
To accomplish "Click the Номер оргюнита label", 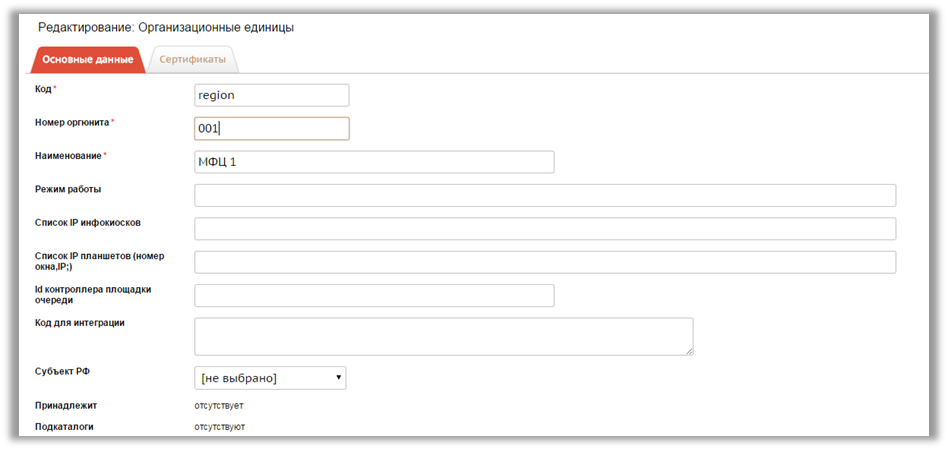I will click(x=73, y=122).
